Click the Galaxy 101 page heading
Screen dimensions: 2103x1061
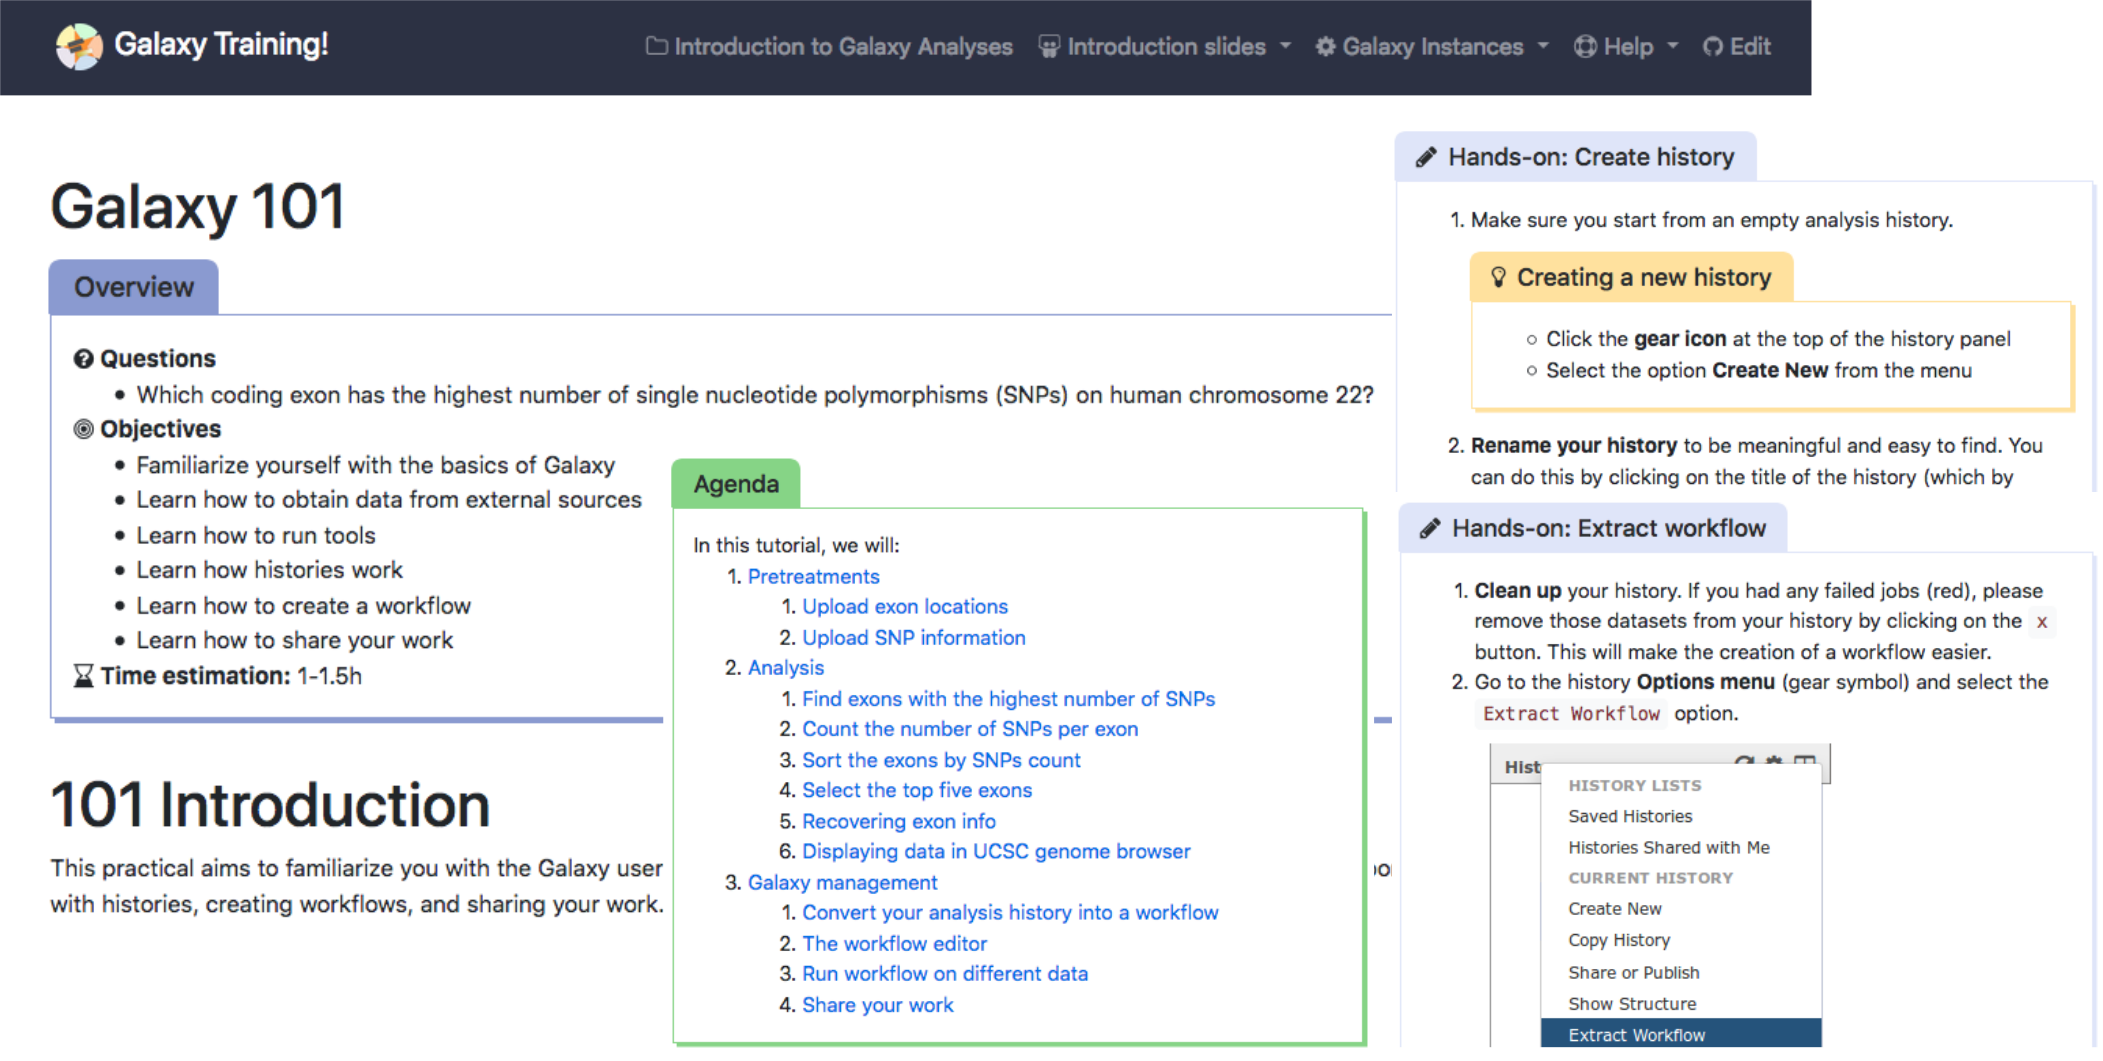(x=198, y=207)
